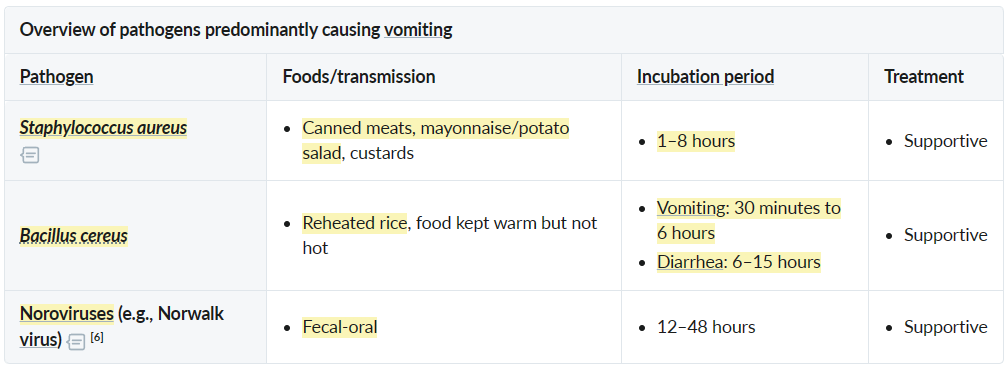Screen dimensions: 1008x366
Task: Click highlighted Fecal-oral transmission text
Action: click(x=339, y=327)
